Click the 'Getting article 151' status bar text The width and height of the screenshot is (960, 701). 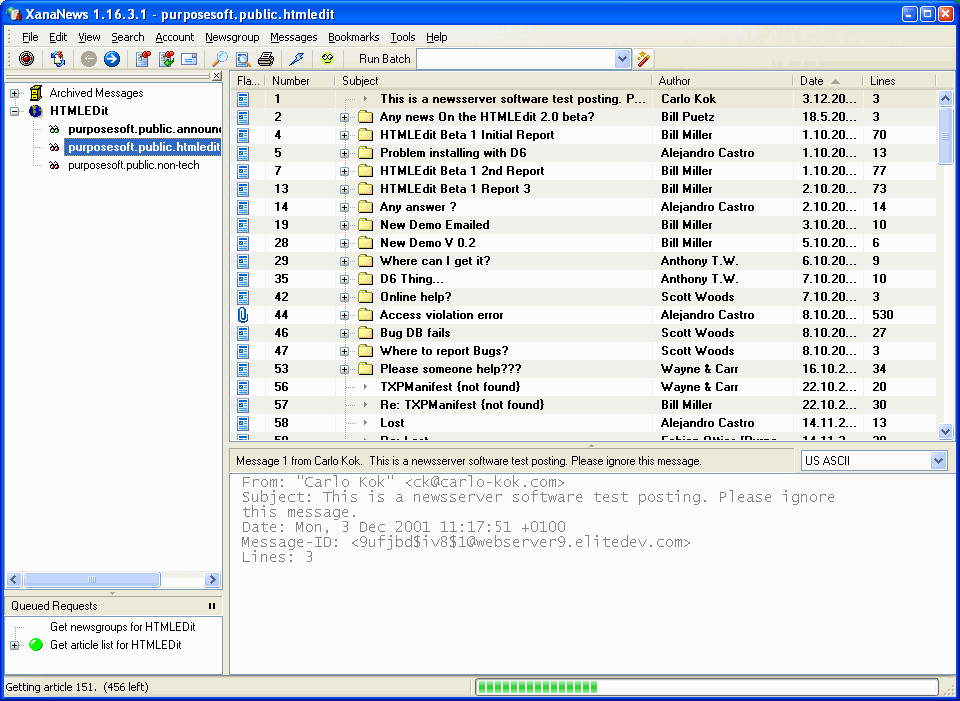point(77,687)
